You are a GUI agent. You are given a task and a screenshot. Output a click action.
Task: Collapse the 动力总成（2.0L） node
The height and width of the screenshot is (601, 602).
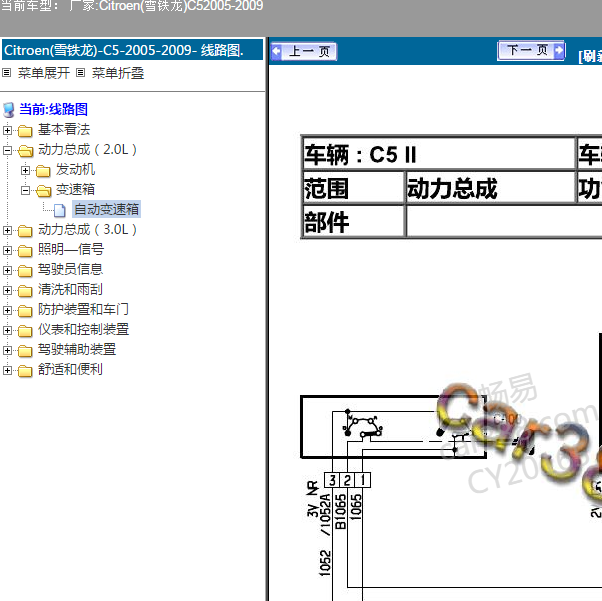pos(7,150)
